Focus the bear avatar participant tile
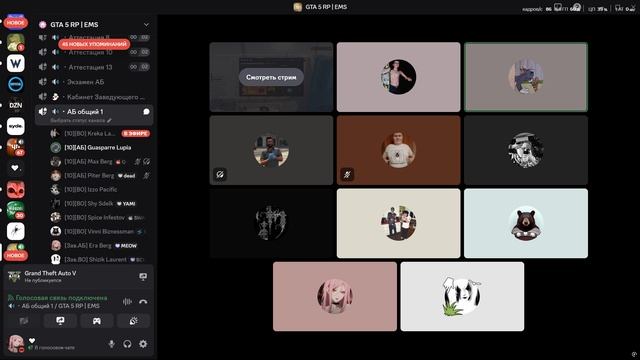This screenshot has height=360, width=640. coord(526,223)
